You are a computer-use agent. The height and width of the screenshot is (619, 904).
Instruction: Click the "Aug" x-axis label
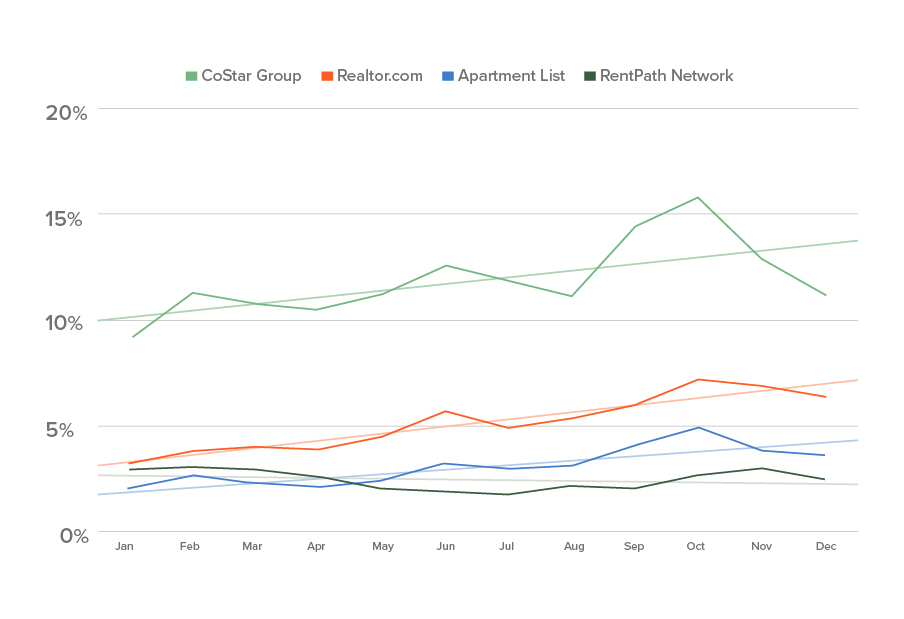(574, 546)
